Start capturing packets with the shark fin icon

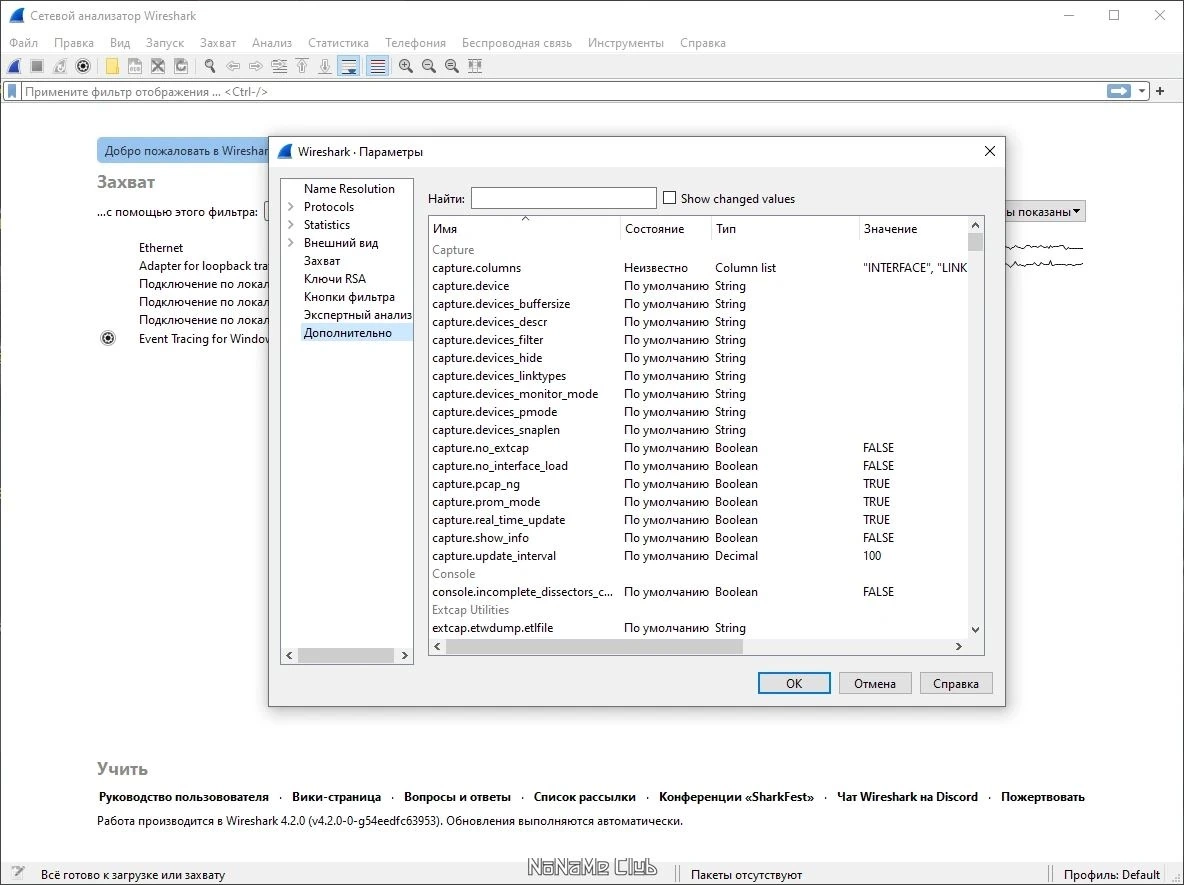pyautogui.click(x=14, y=66)
